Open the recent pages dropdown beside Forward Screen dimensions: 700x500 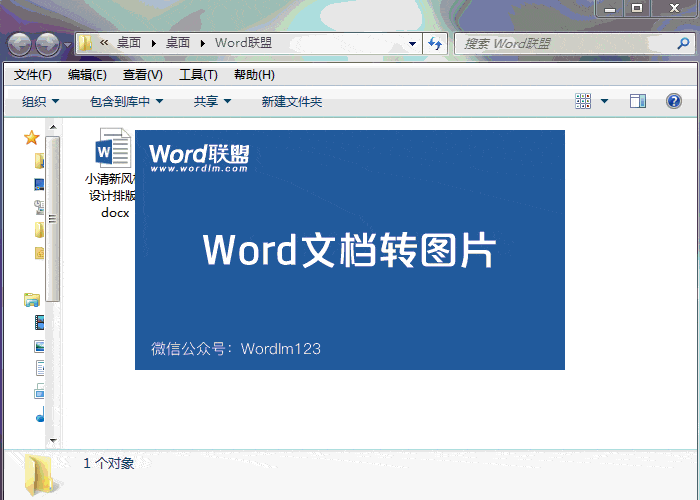point(67,45)
